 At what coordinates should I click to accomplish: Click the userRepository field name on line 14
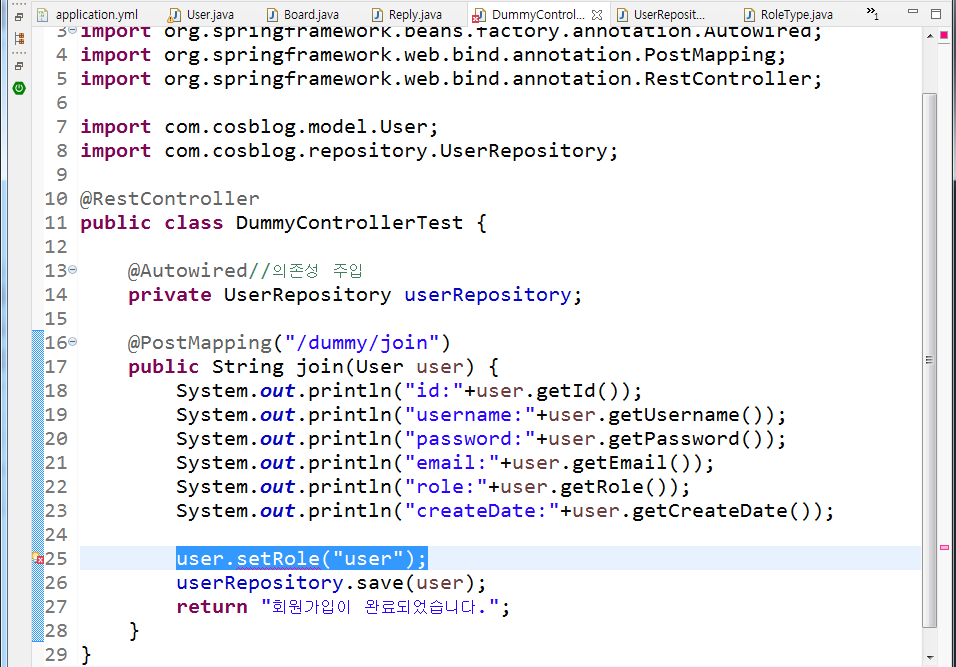point(488,294)
